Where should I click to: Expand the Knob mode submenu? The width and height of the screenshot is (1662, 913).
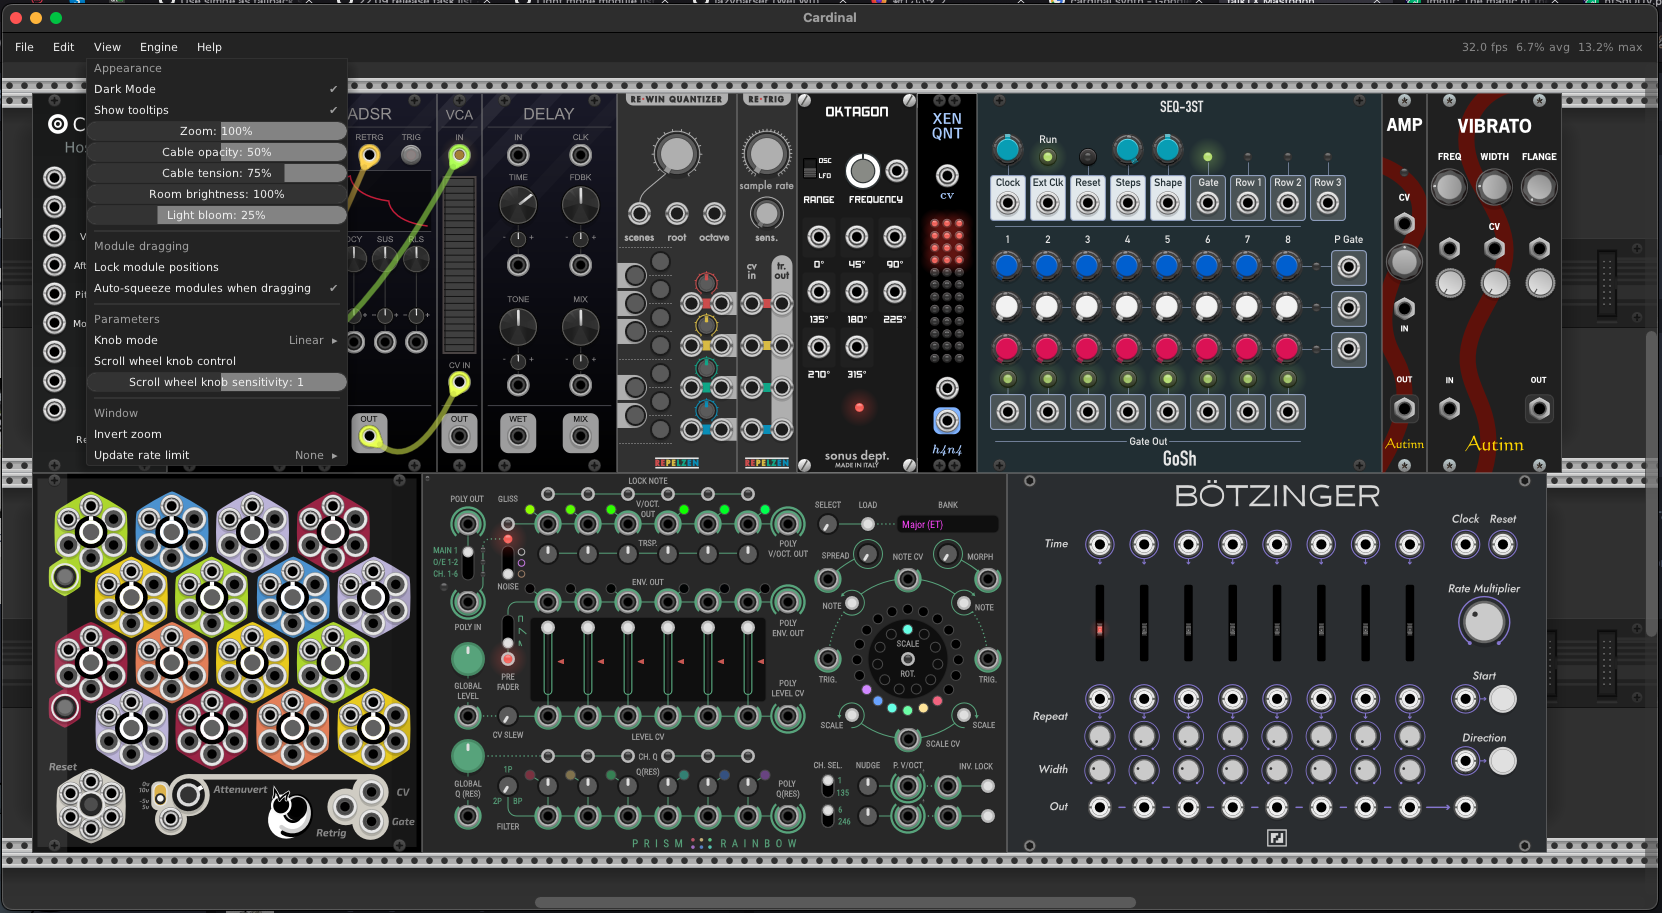(216, 340)
